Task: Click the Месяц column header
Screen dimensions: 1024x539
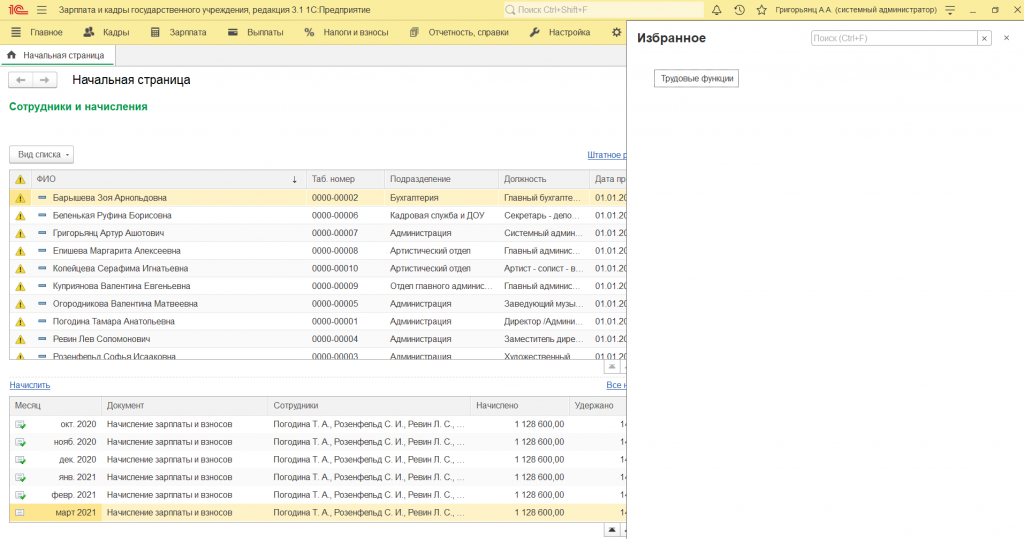Action: 56,406
